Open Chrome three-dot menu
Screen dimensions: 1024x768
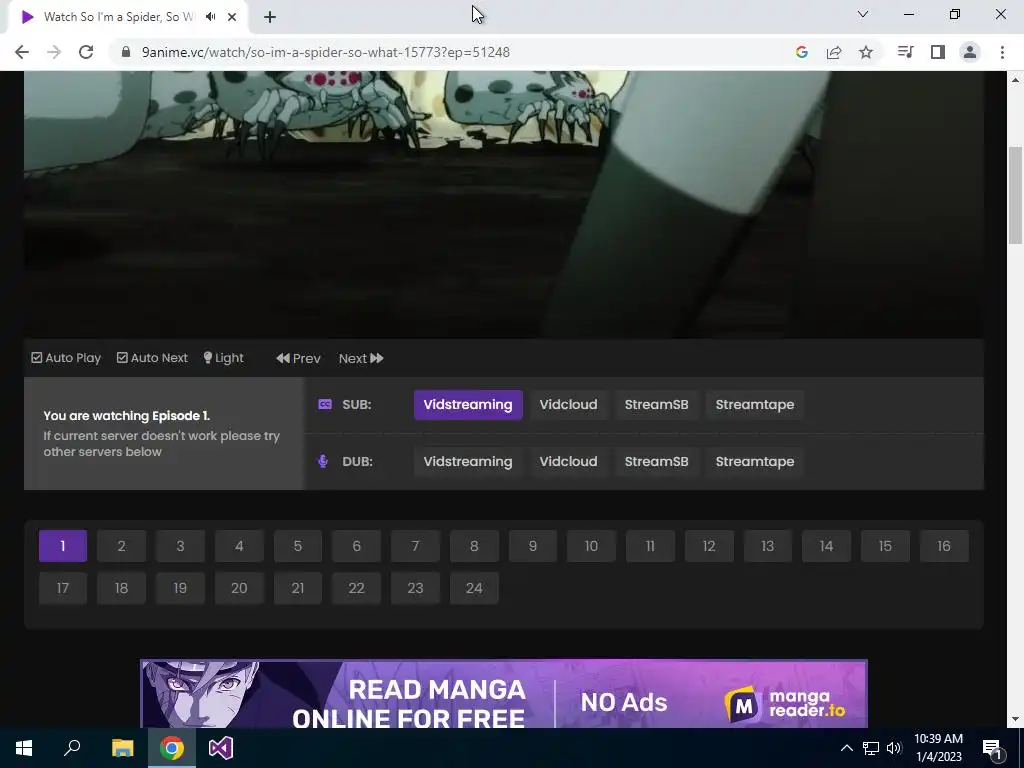tap(1002, 52)
